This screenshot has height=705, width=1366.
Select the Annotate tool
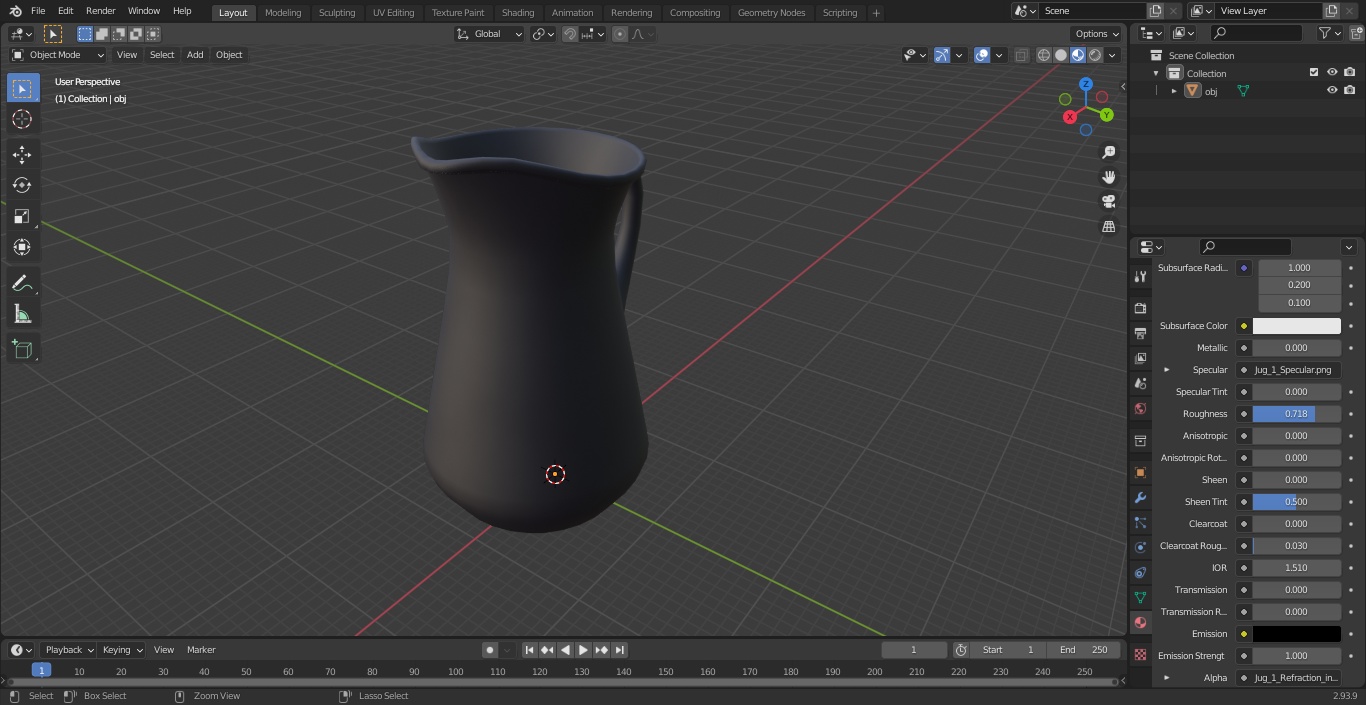click(22, 284)
